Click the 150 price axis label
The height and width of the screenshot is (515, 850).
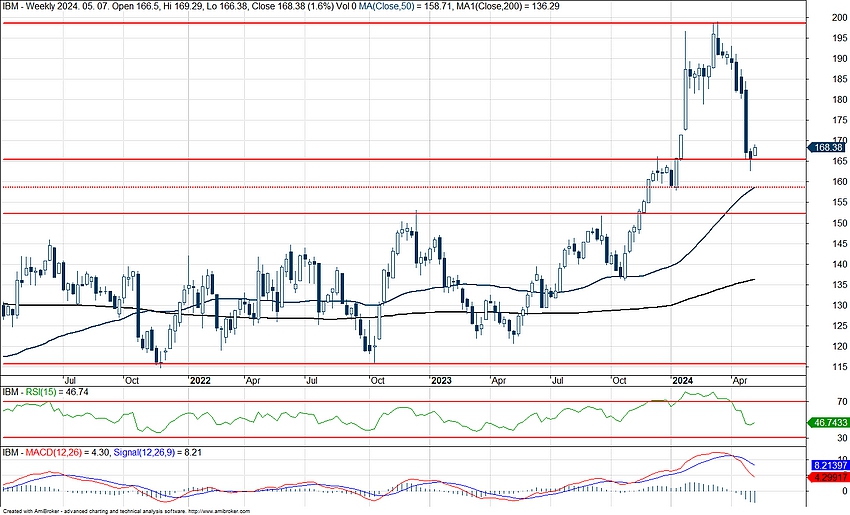point(839,223)
